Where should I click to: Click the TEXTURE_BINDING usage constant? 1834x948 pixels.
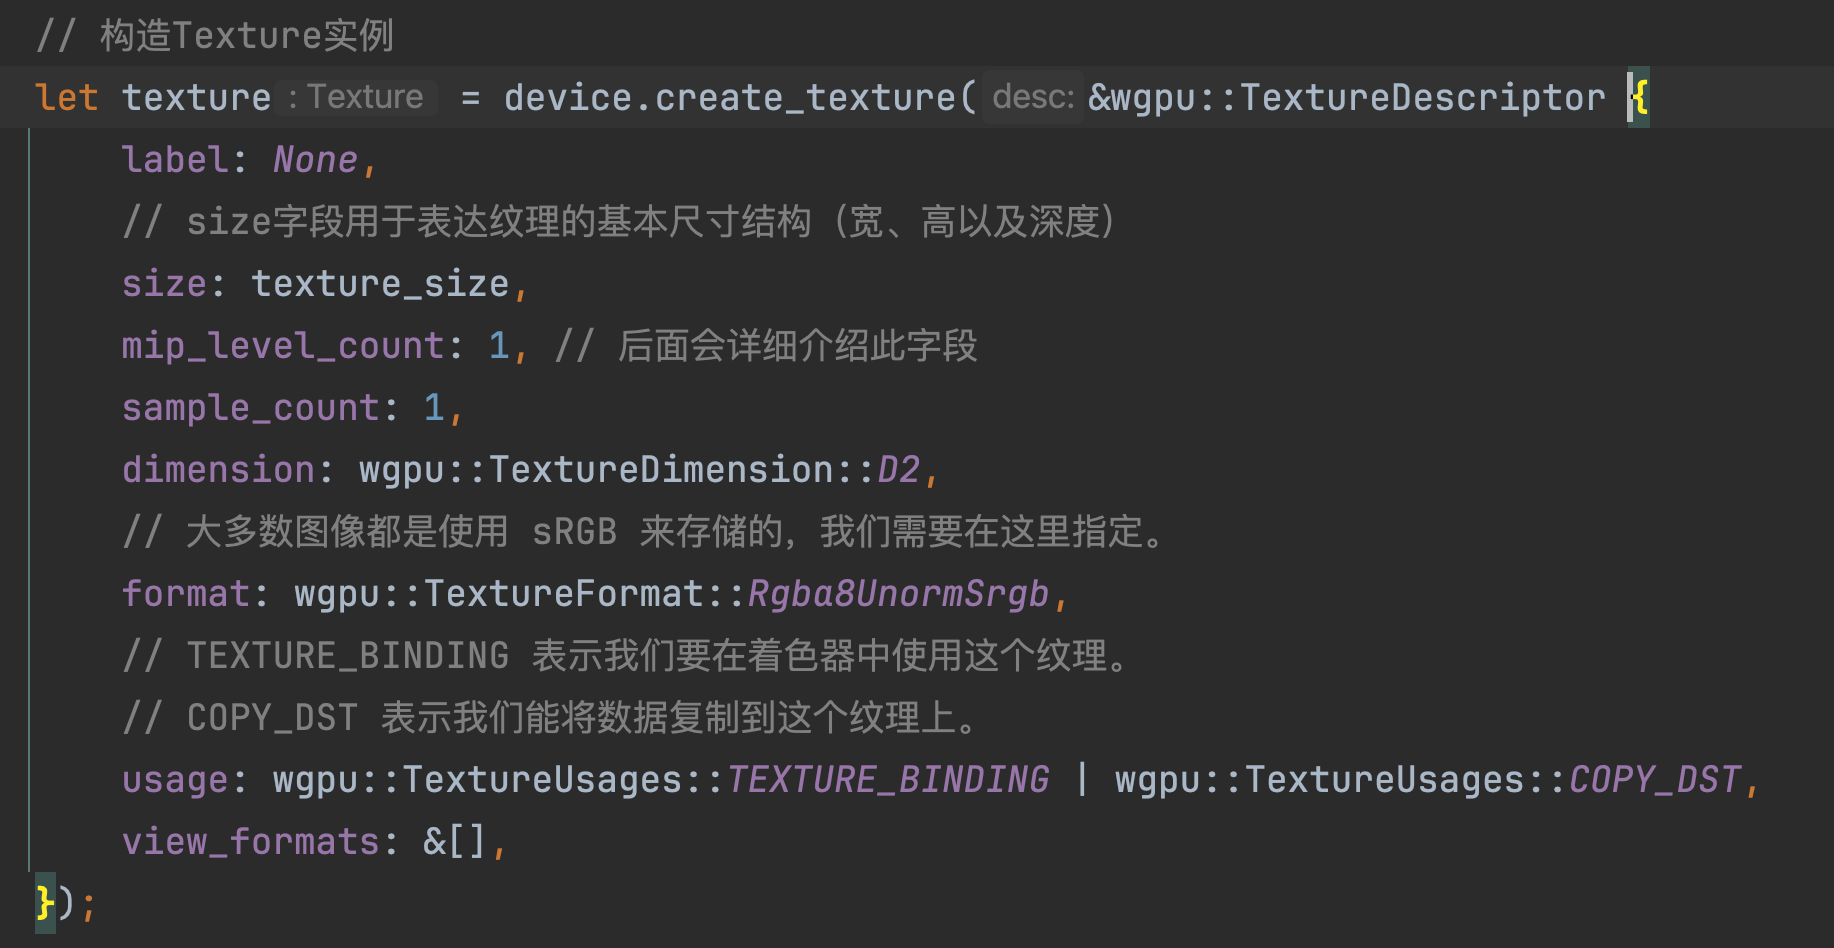[888, 780]
